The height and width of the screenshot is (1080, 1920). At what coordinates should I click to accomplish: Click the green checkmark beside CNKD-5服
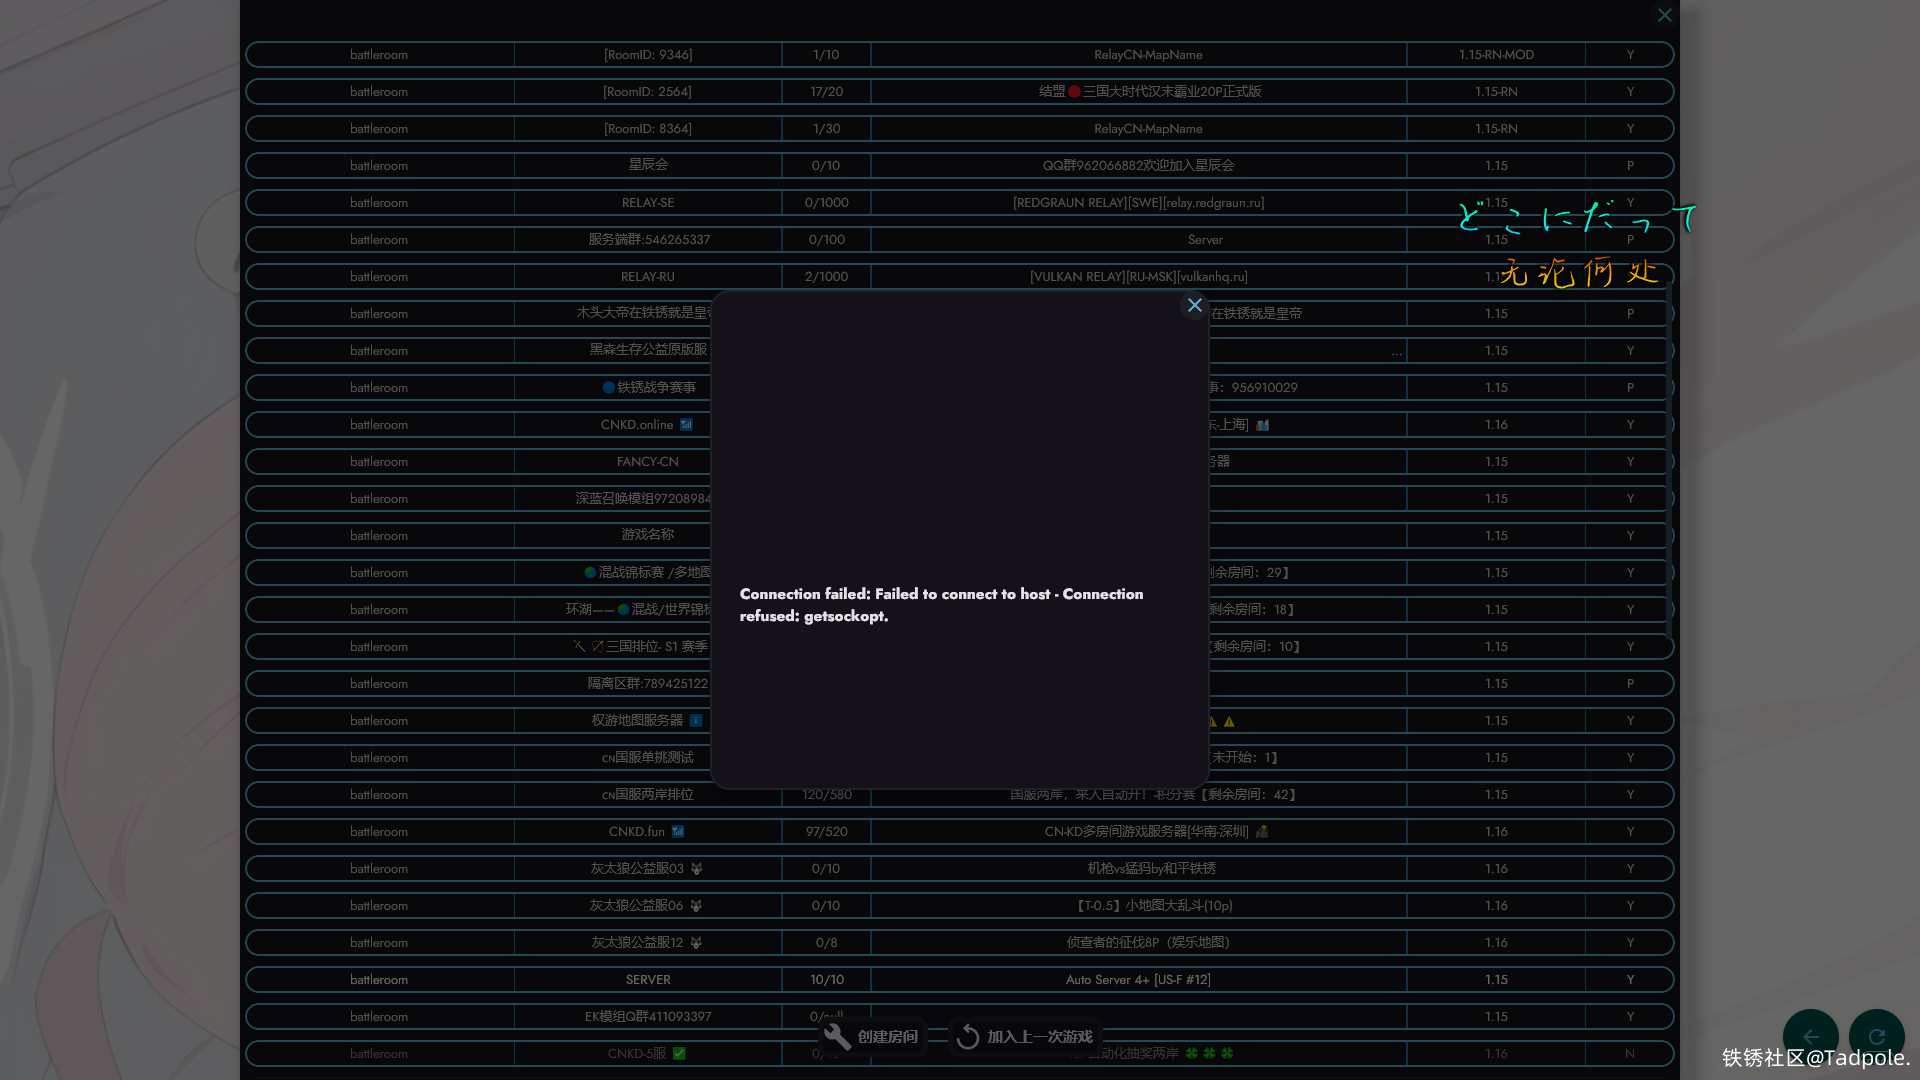680,1054
